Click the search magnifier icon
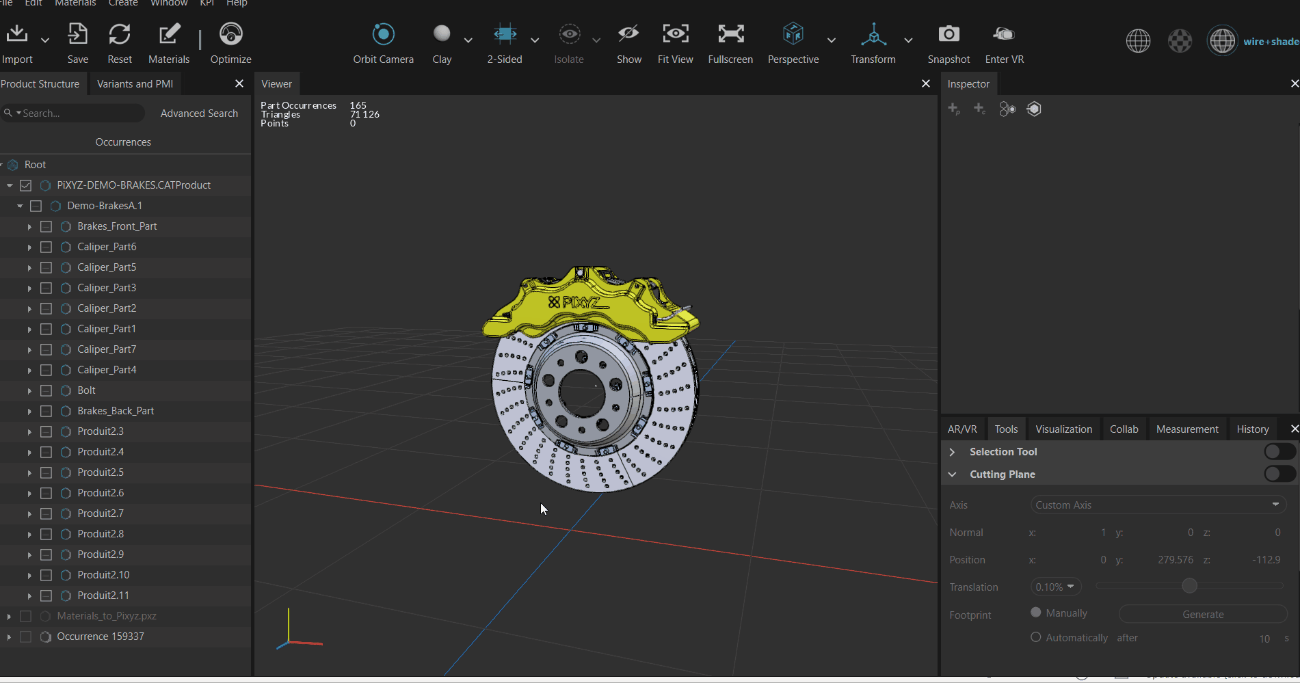 (8, 113)
